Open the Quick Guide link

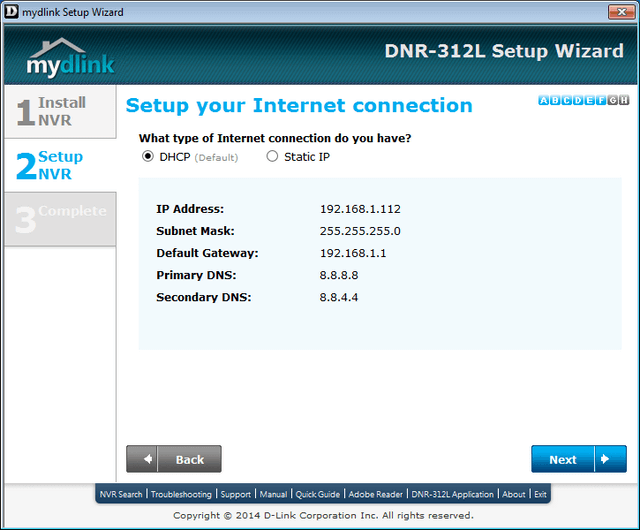coord(318,494)
